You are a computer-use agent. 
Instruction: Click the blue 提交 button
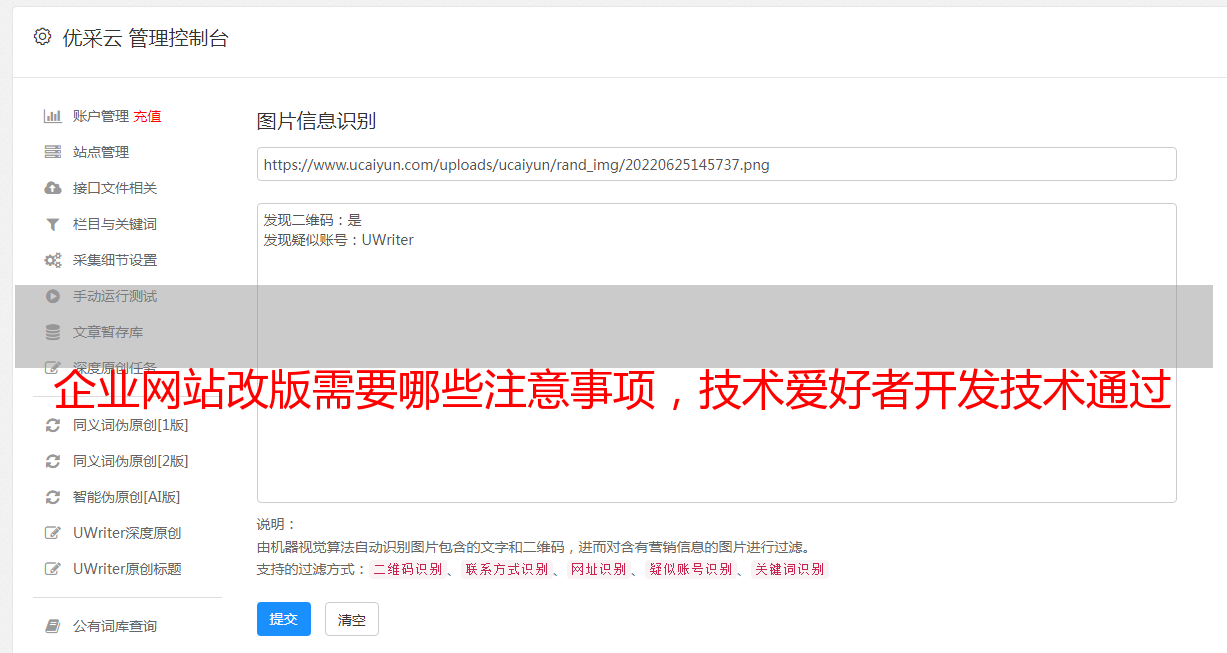coord(284,619)
